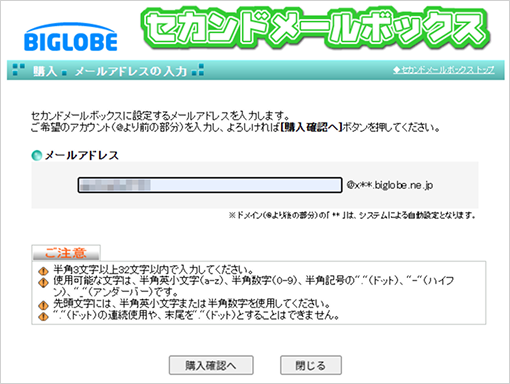510x384 pixels.
Task: Click the warning icon beside 先頭文字には
Action: pos(43,305)
